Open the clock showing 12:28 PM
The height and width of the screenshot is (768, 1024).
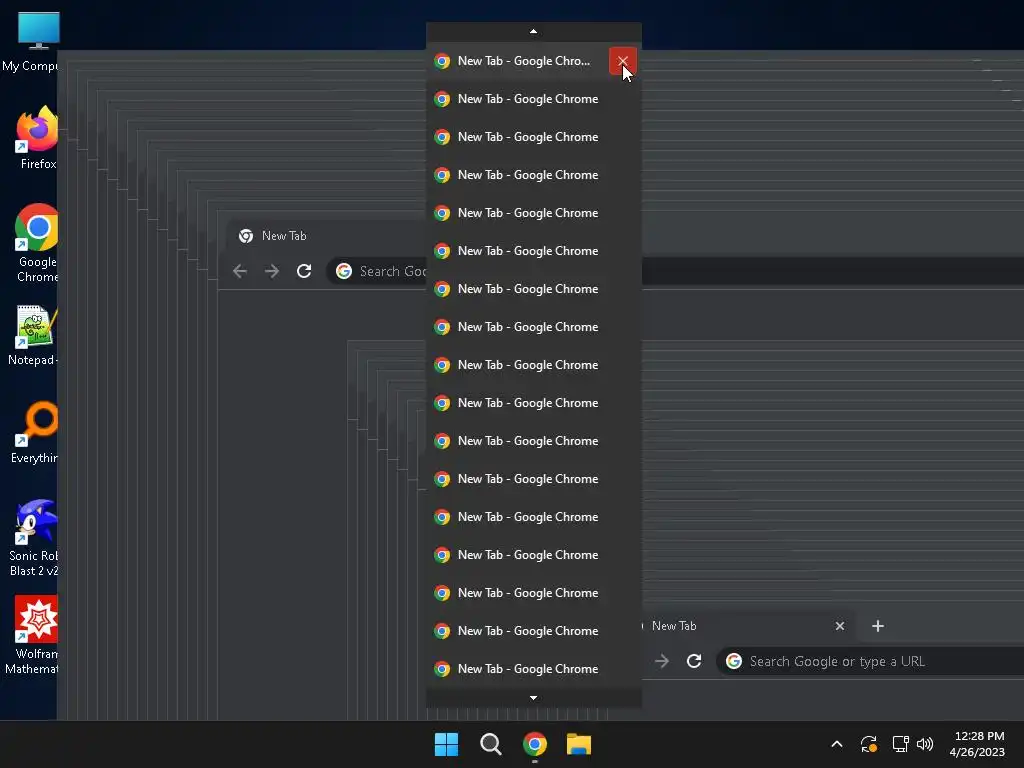[x=978, y=744]
